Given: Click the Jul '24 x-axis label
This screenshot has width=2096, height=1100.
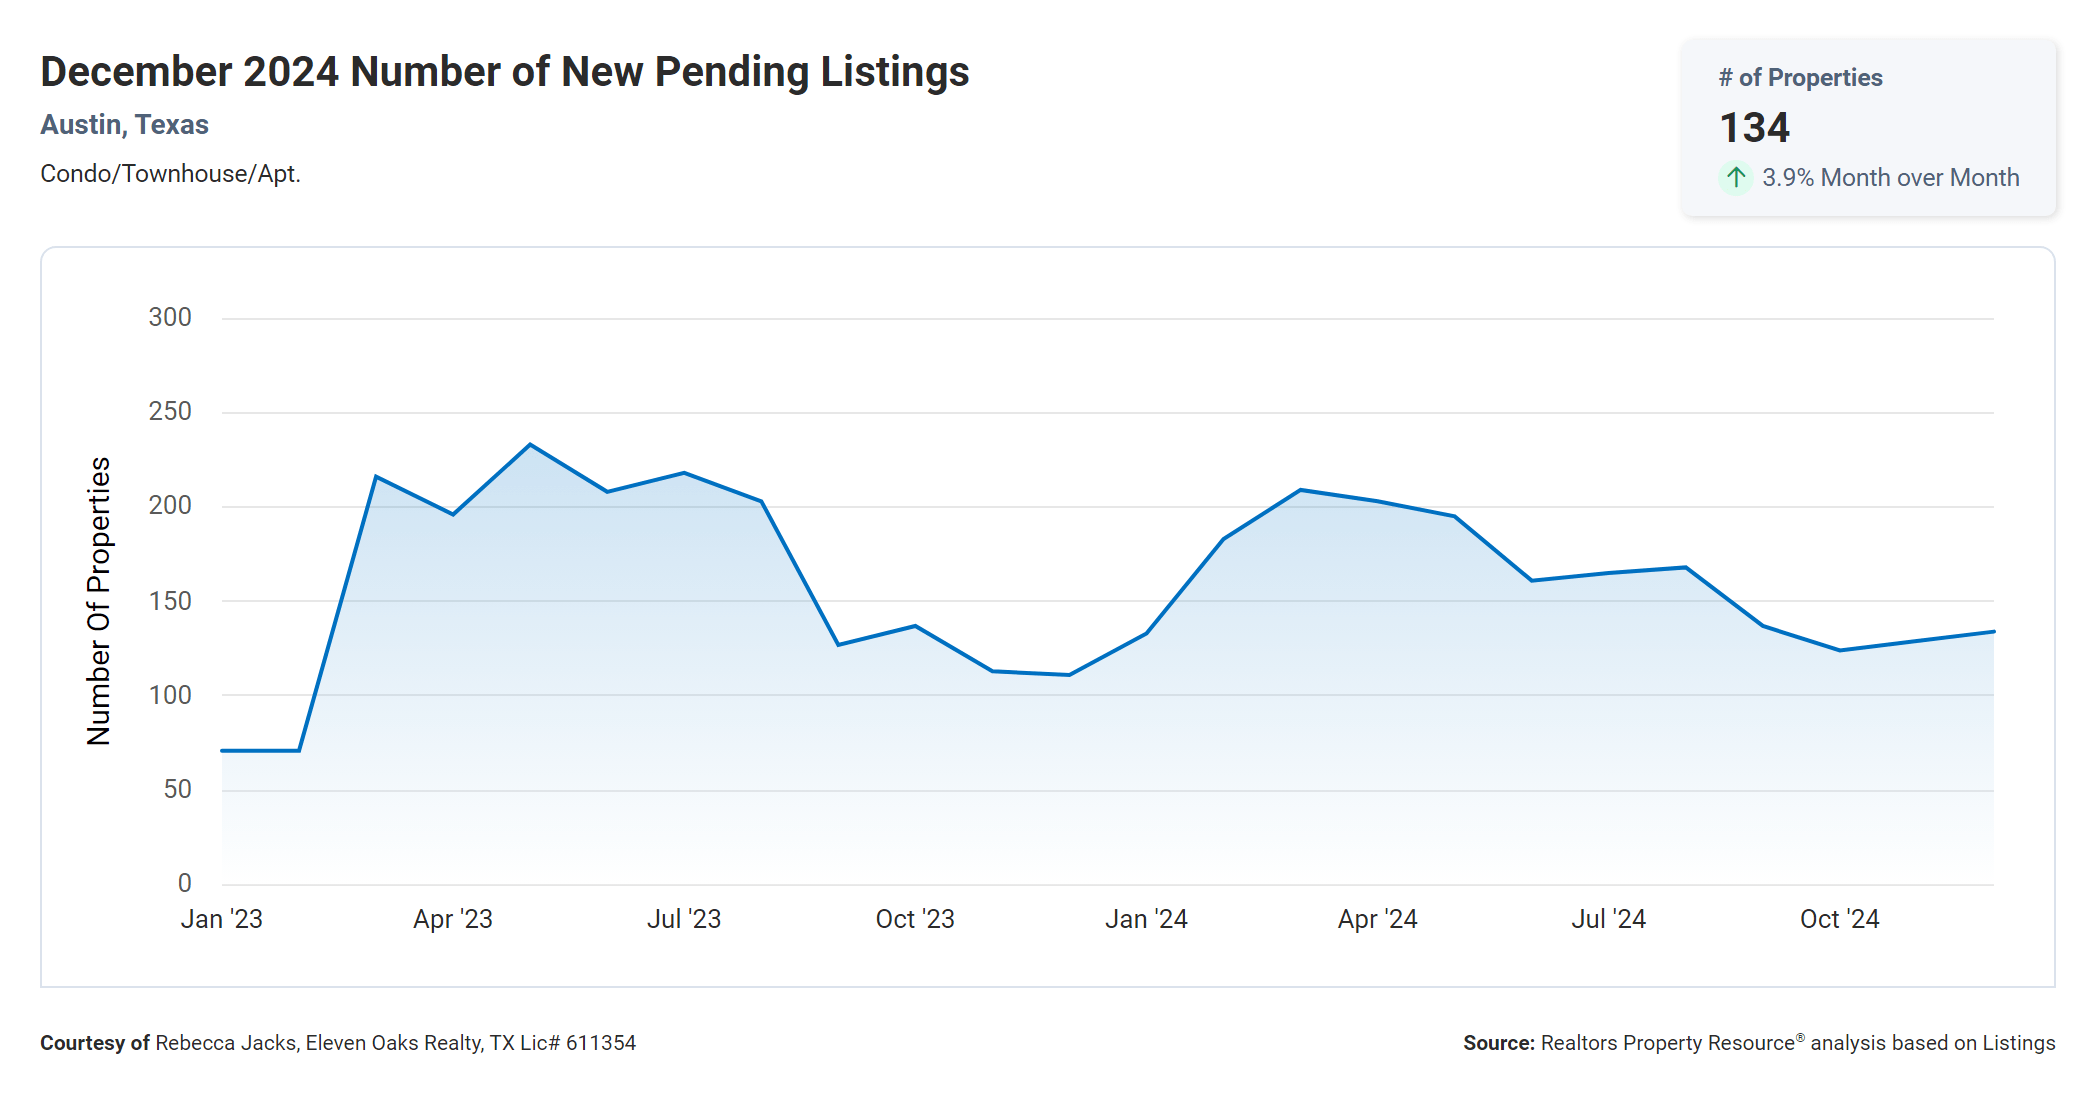Looking at the screenshot, I should click(x=1608, y=919).
